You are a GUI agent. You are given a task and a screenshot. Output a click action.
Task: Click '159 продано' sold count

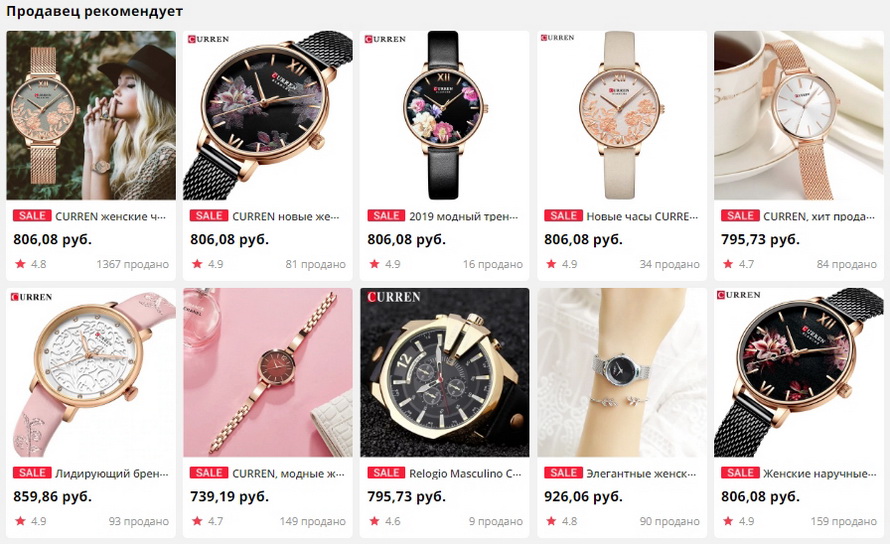(843, 521)
